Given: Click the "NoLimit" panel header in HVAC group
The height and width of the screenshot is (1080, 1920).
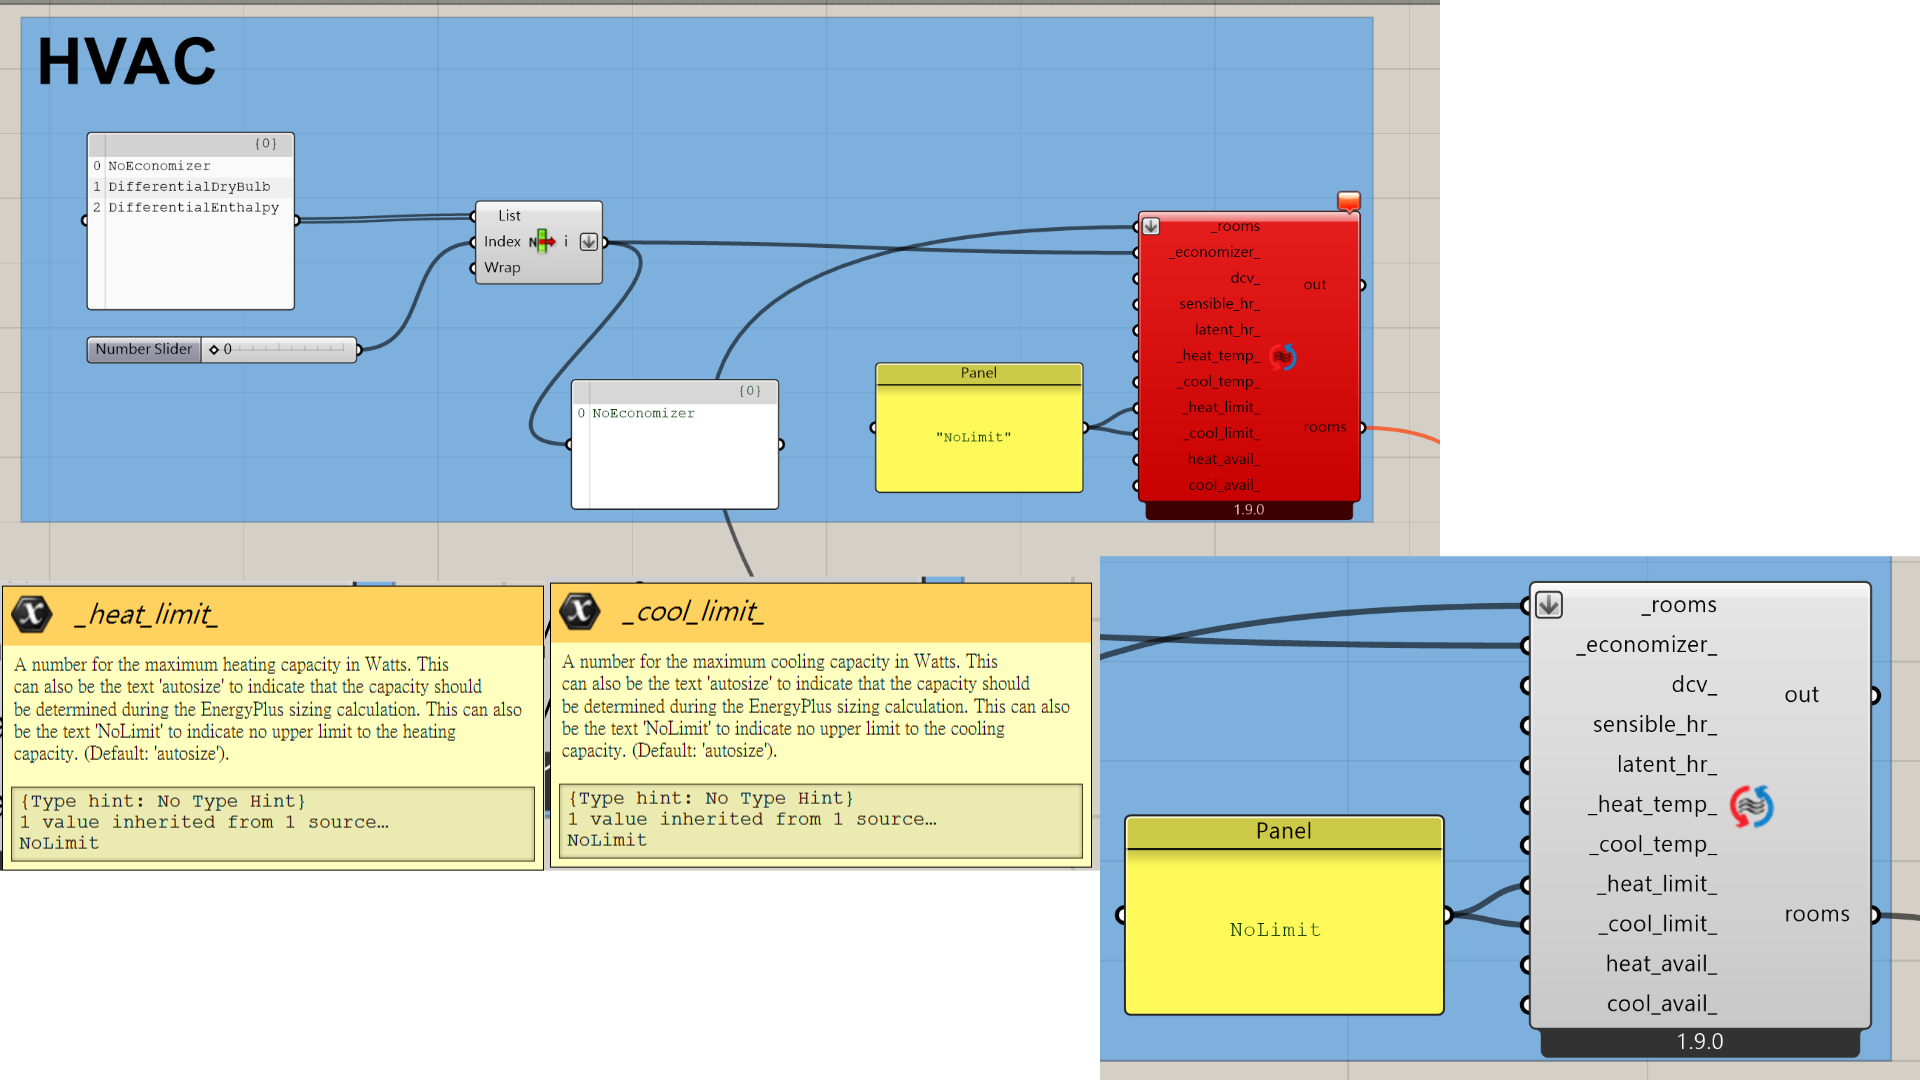Looking at the screenshot, I should [978, 373].
